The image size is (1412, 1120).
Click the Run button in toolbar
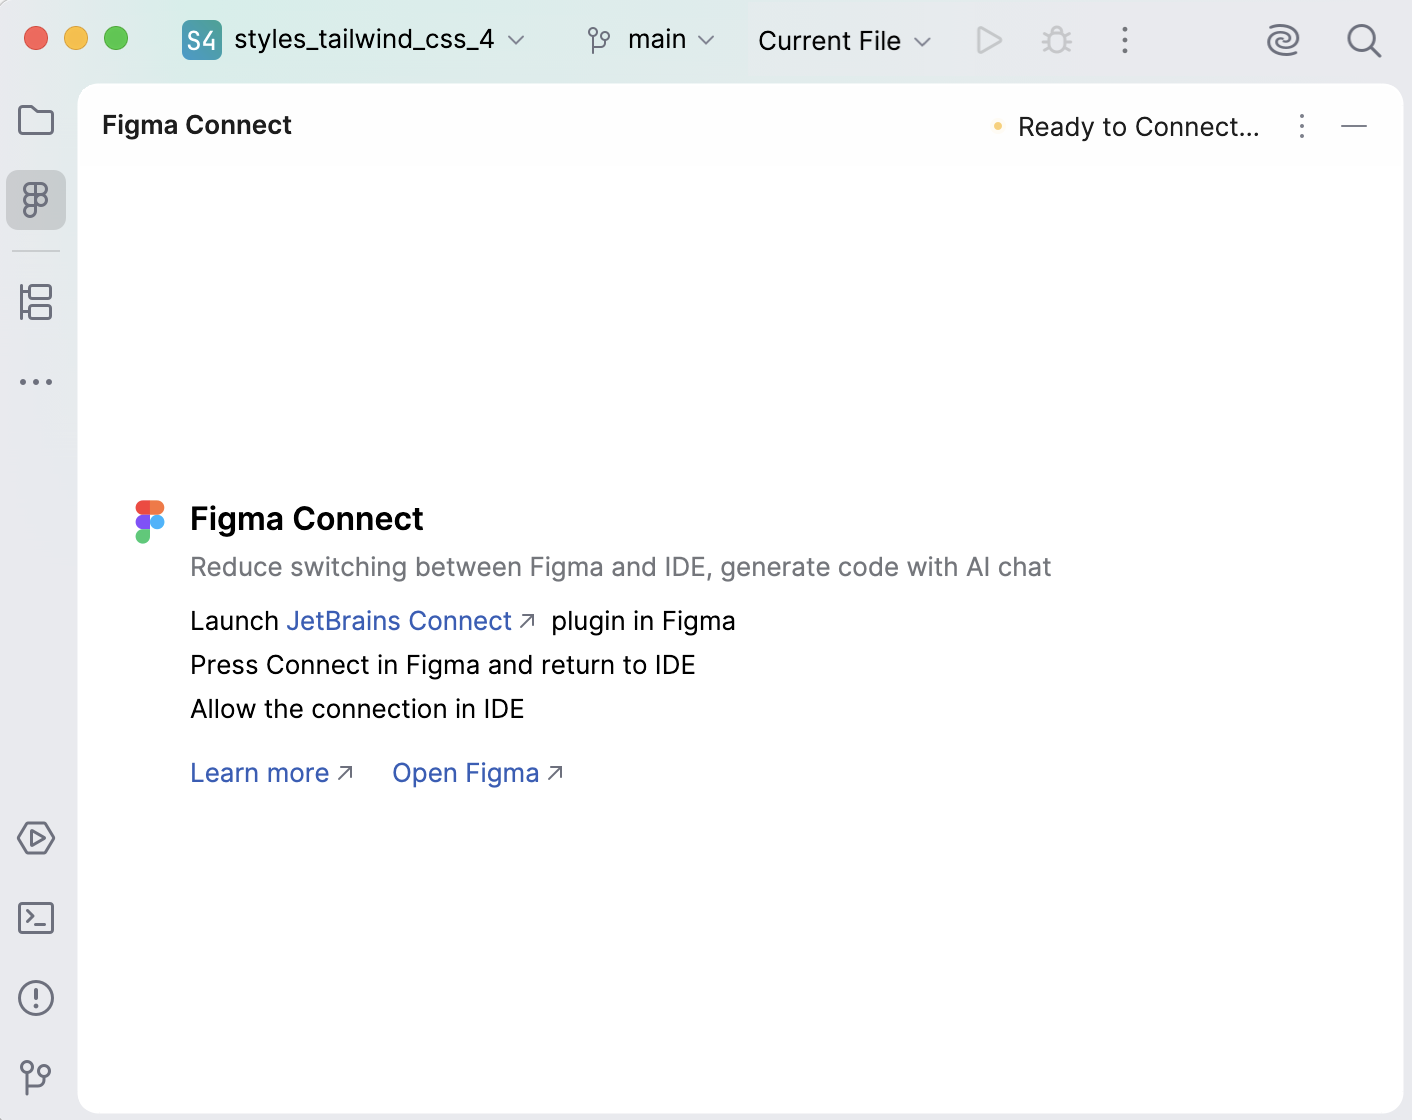point(989,40)
